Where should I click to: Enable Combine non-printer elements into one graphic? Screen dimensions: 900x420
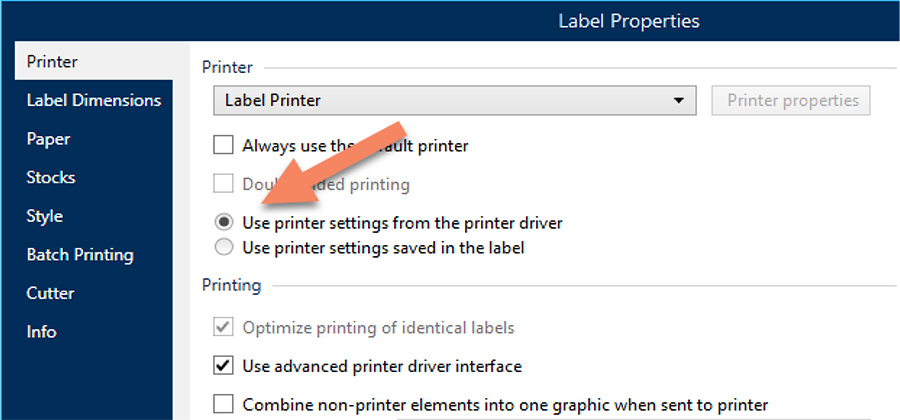click(x=223, y=405)
